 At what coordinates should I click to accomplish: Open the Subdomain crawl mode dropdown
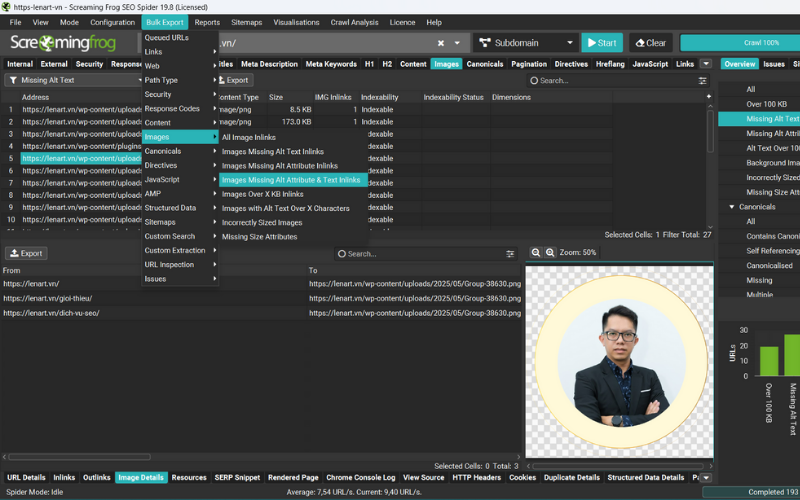point(524,43)
